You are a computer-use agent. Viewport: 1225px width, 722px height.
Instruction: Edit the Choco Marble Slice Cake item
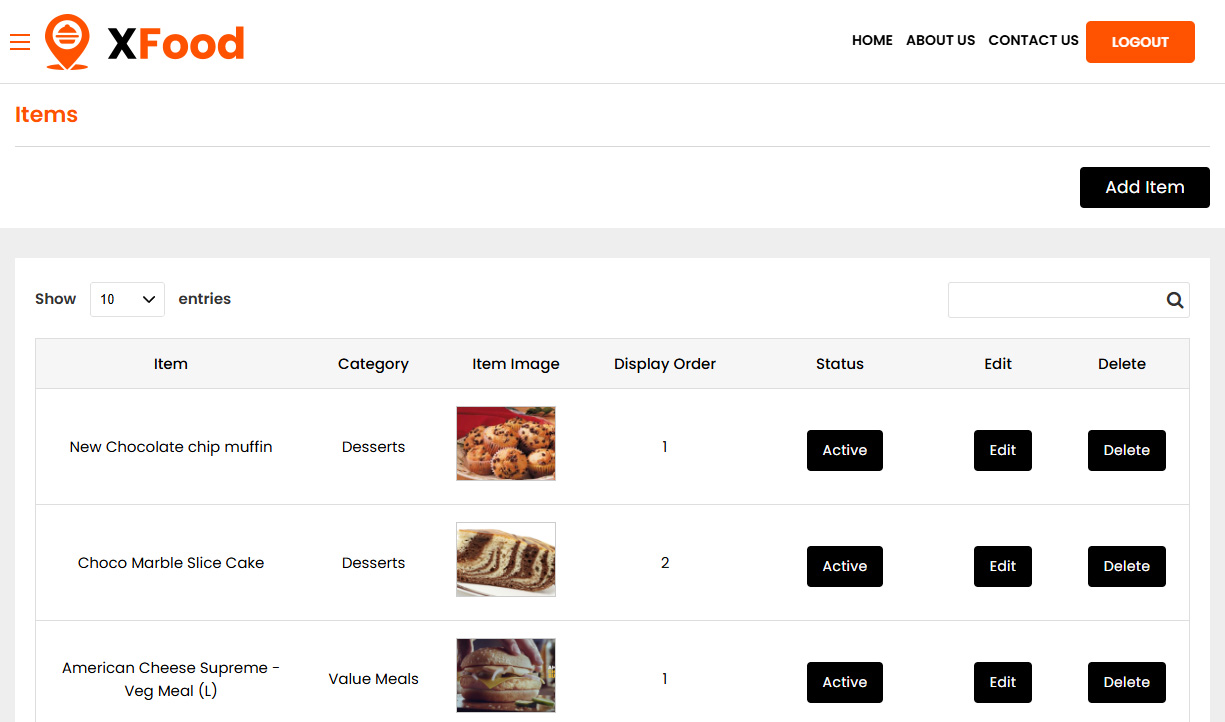pos(1002,566)
